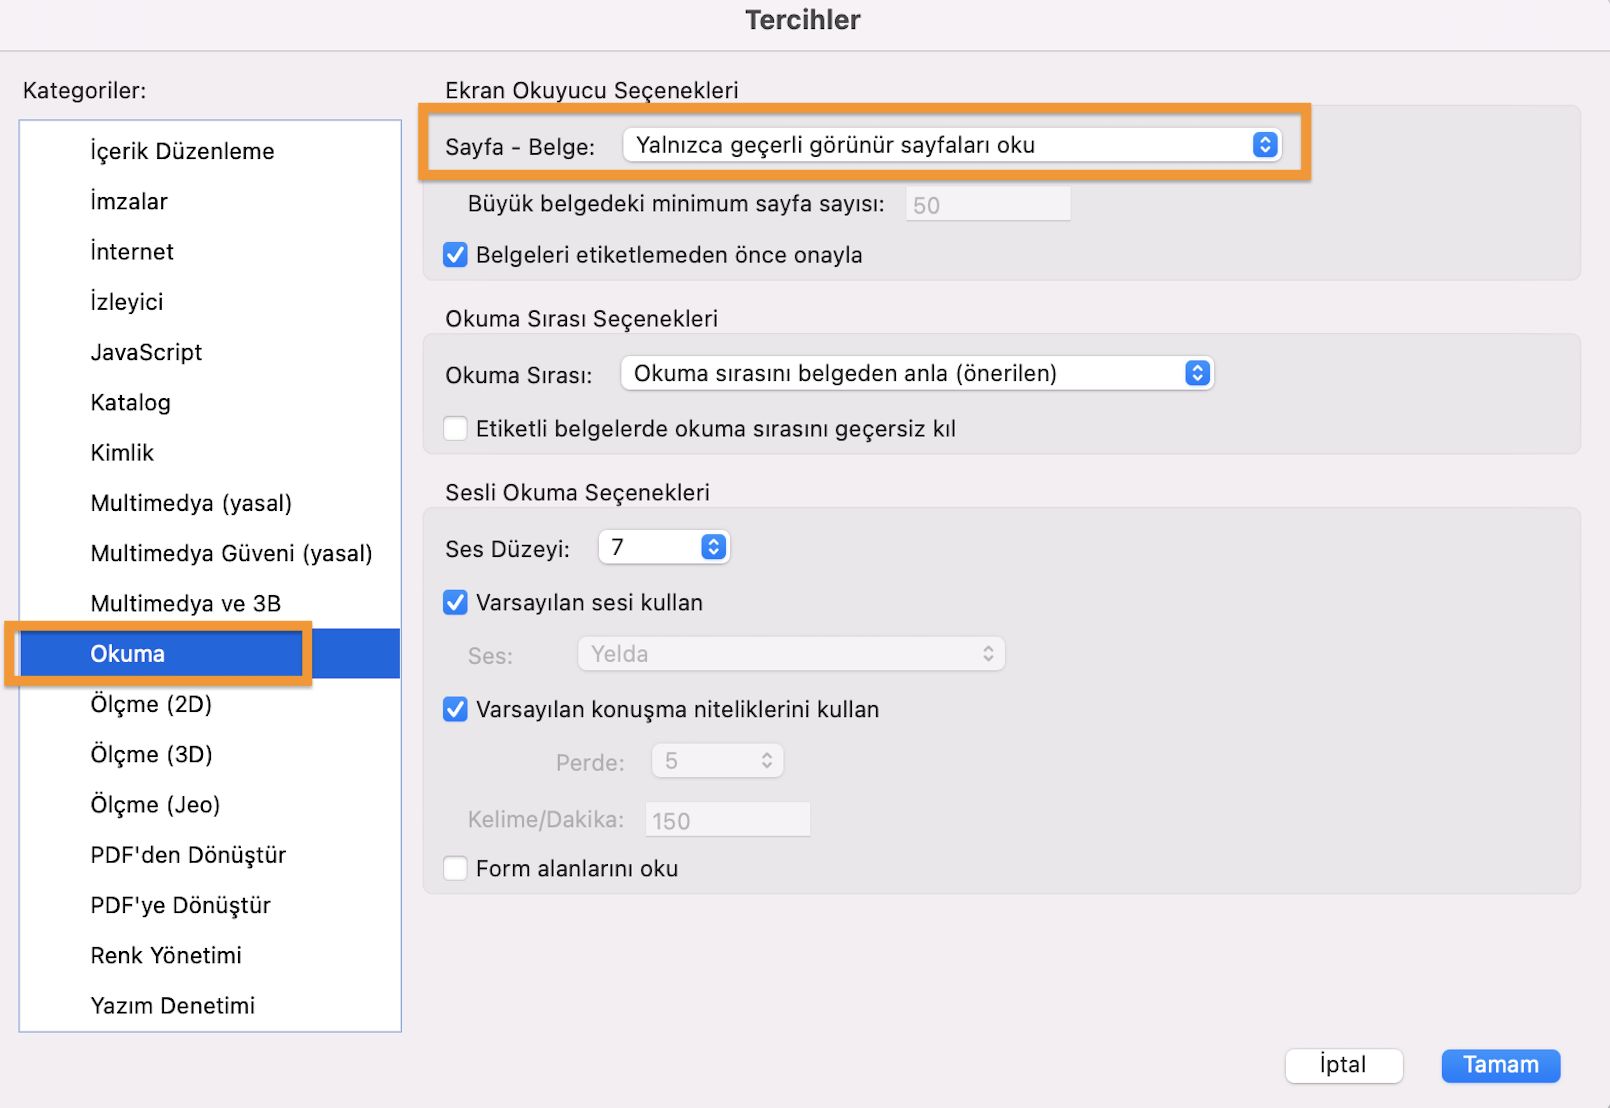Select Renk Yönetimi category
1610x1108 pixels.
[x=166, y=955]
